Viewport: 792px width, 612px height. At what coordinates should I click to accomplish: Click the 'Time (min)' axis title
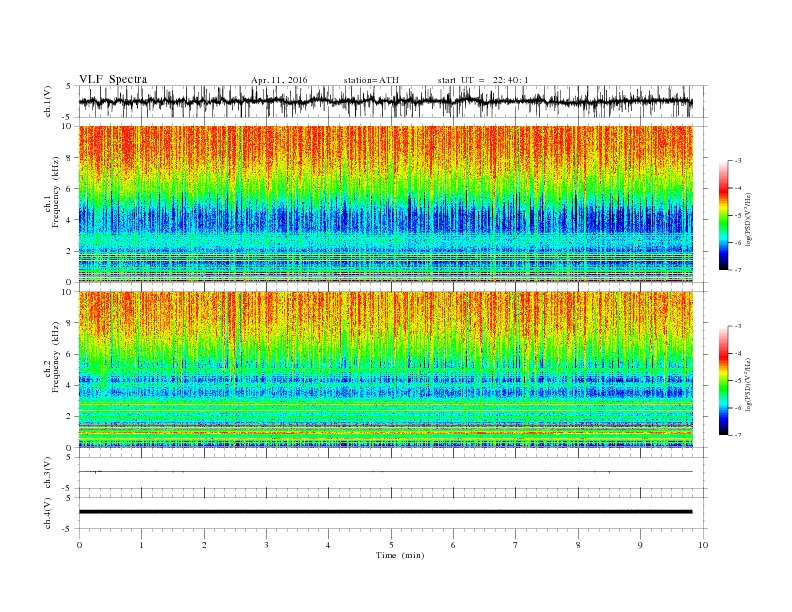tap(400, 555)
